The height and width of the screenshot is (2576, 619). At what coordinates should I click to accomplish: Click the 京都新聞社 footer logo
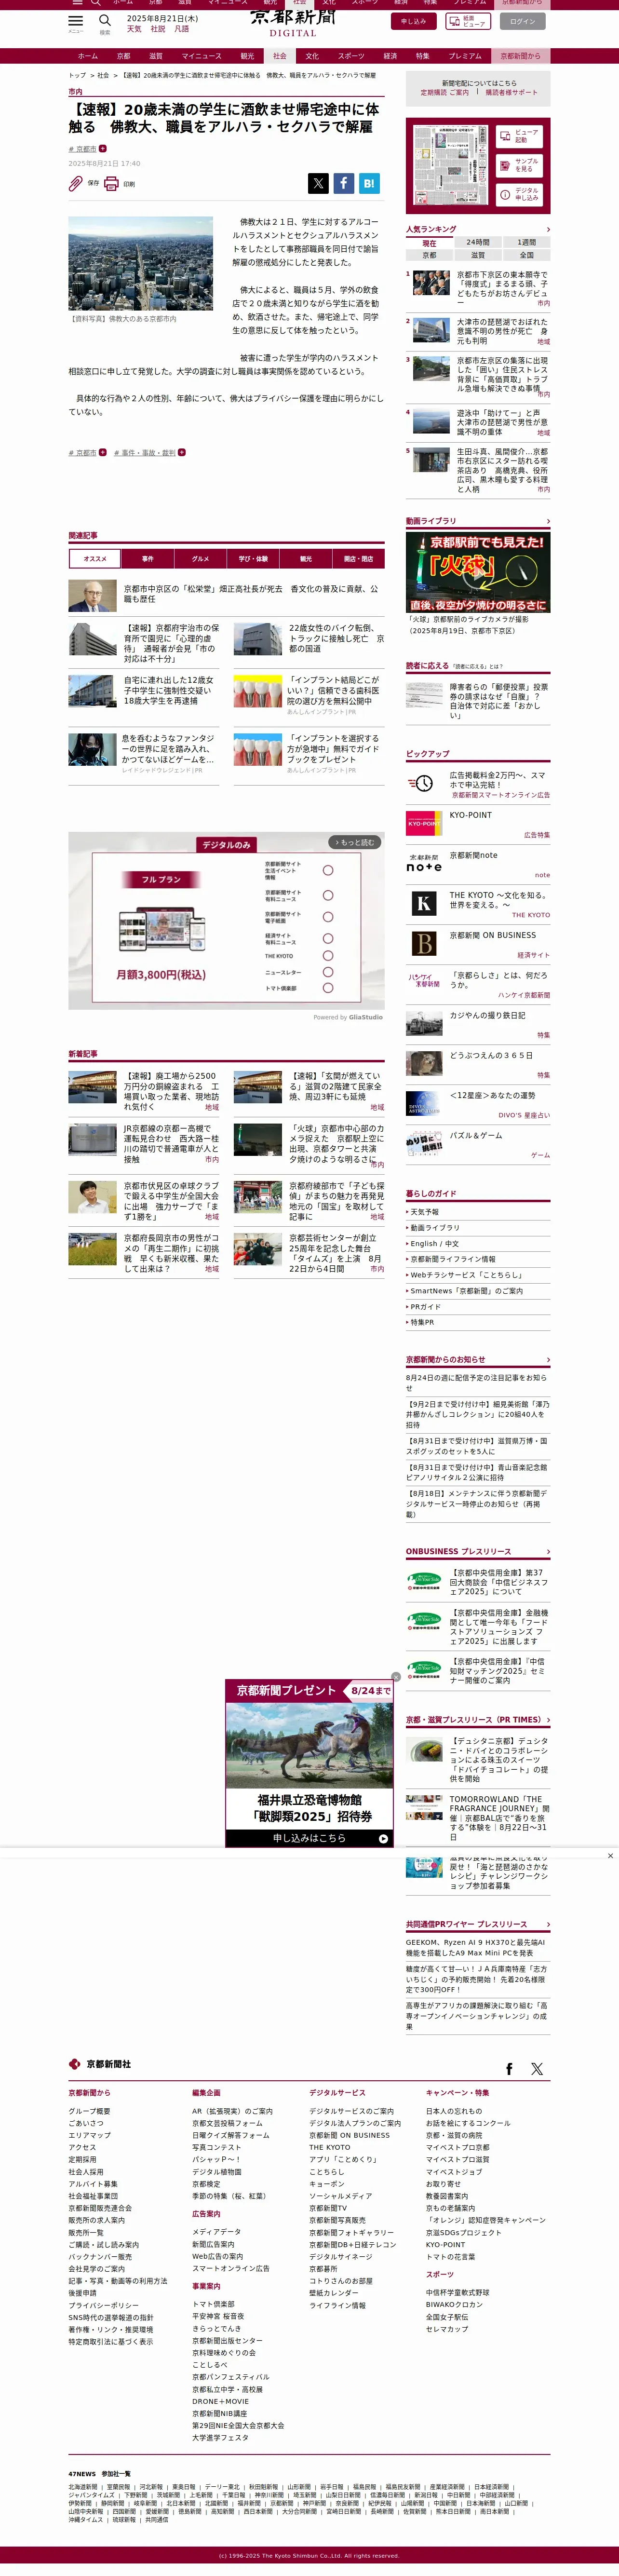pyautogui.click(x=100, y=2064)
